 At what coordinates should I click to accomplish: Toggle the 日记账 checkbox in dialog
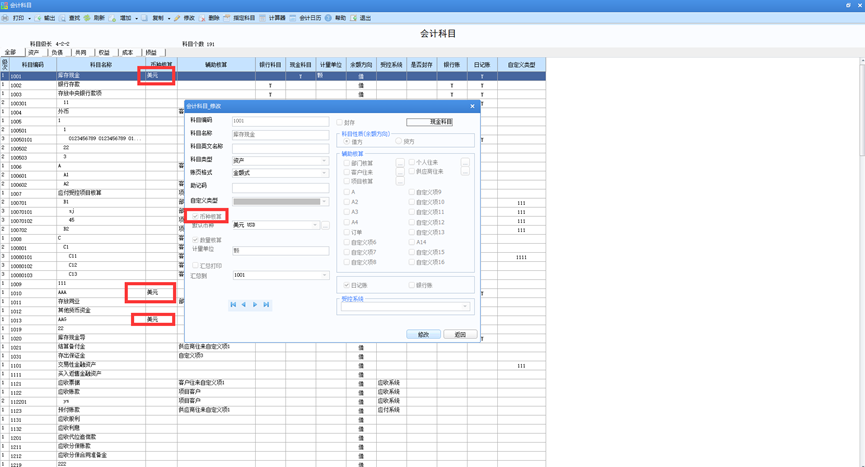pos(346,285)
